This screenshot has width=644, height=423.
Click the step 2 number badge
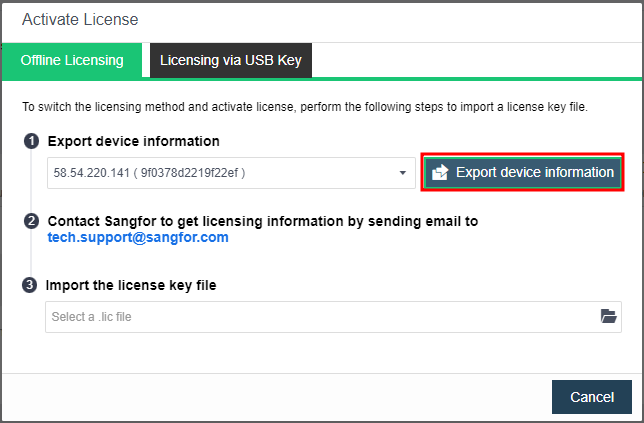tap(31, 221)
